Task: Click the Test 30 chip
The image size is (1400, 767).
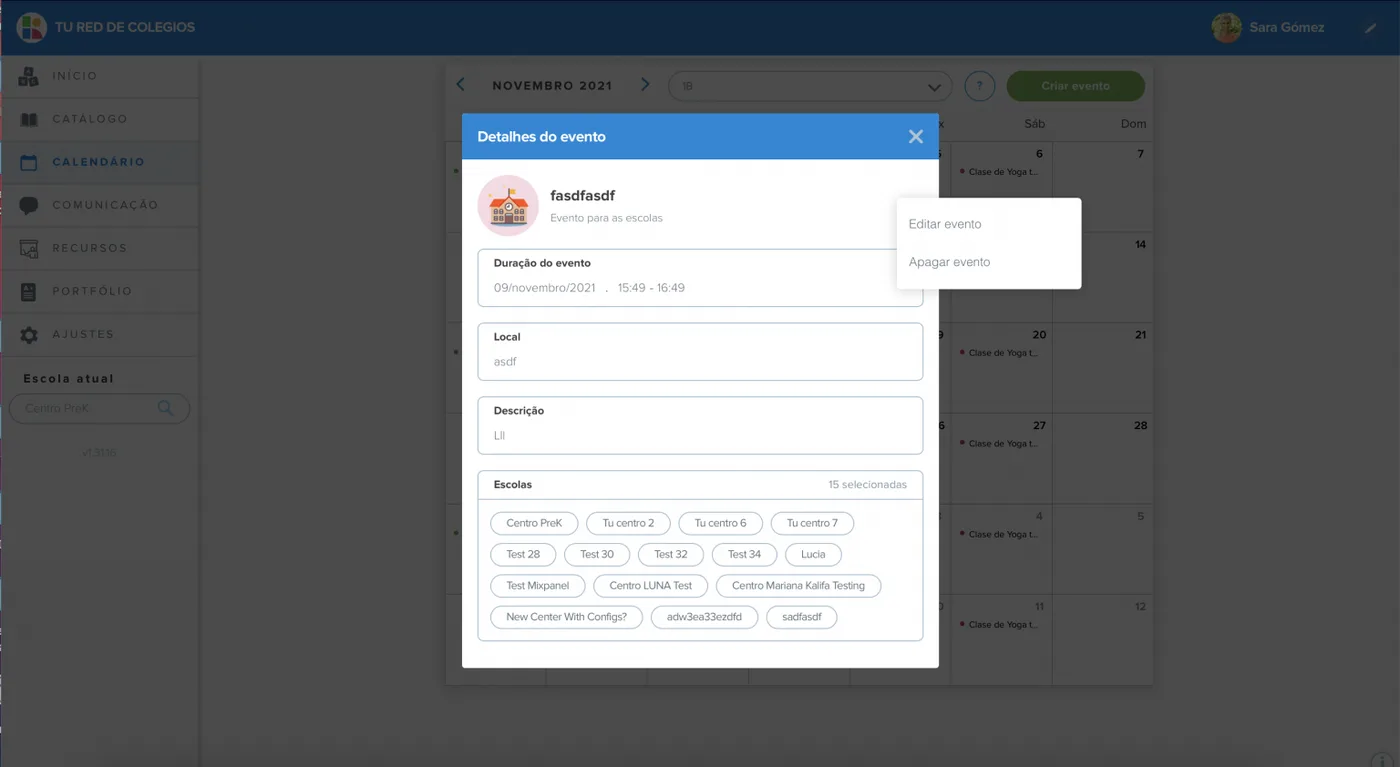Action: pos(597,554)
